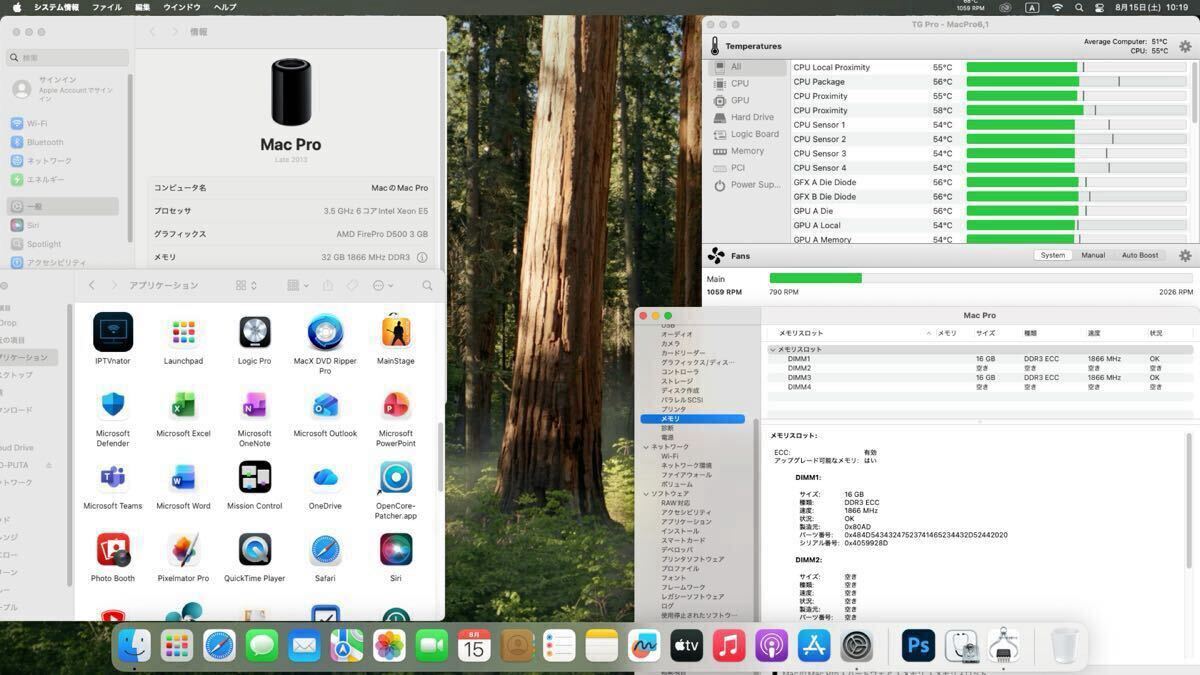Open ヘルプ menu in menu bar
This screenshot has height=675, width=1200.
(226, 7)
